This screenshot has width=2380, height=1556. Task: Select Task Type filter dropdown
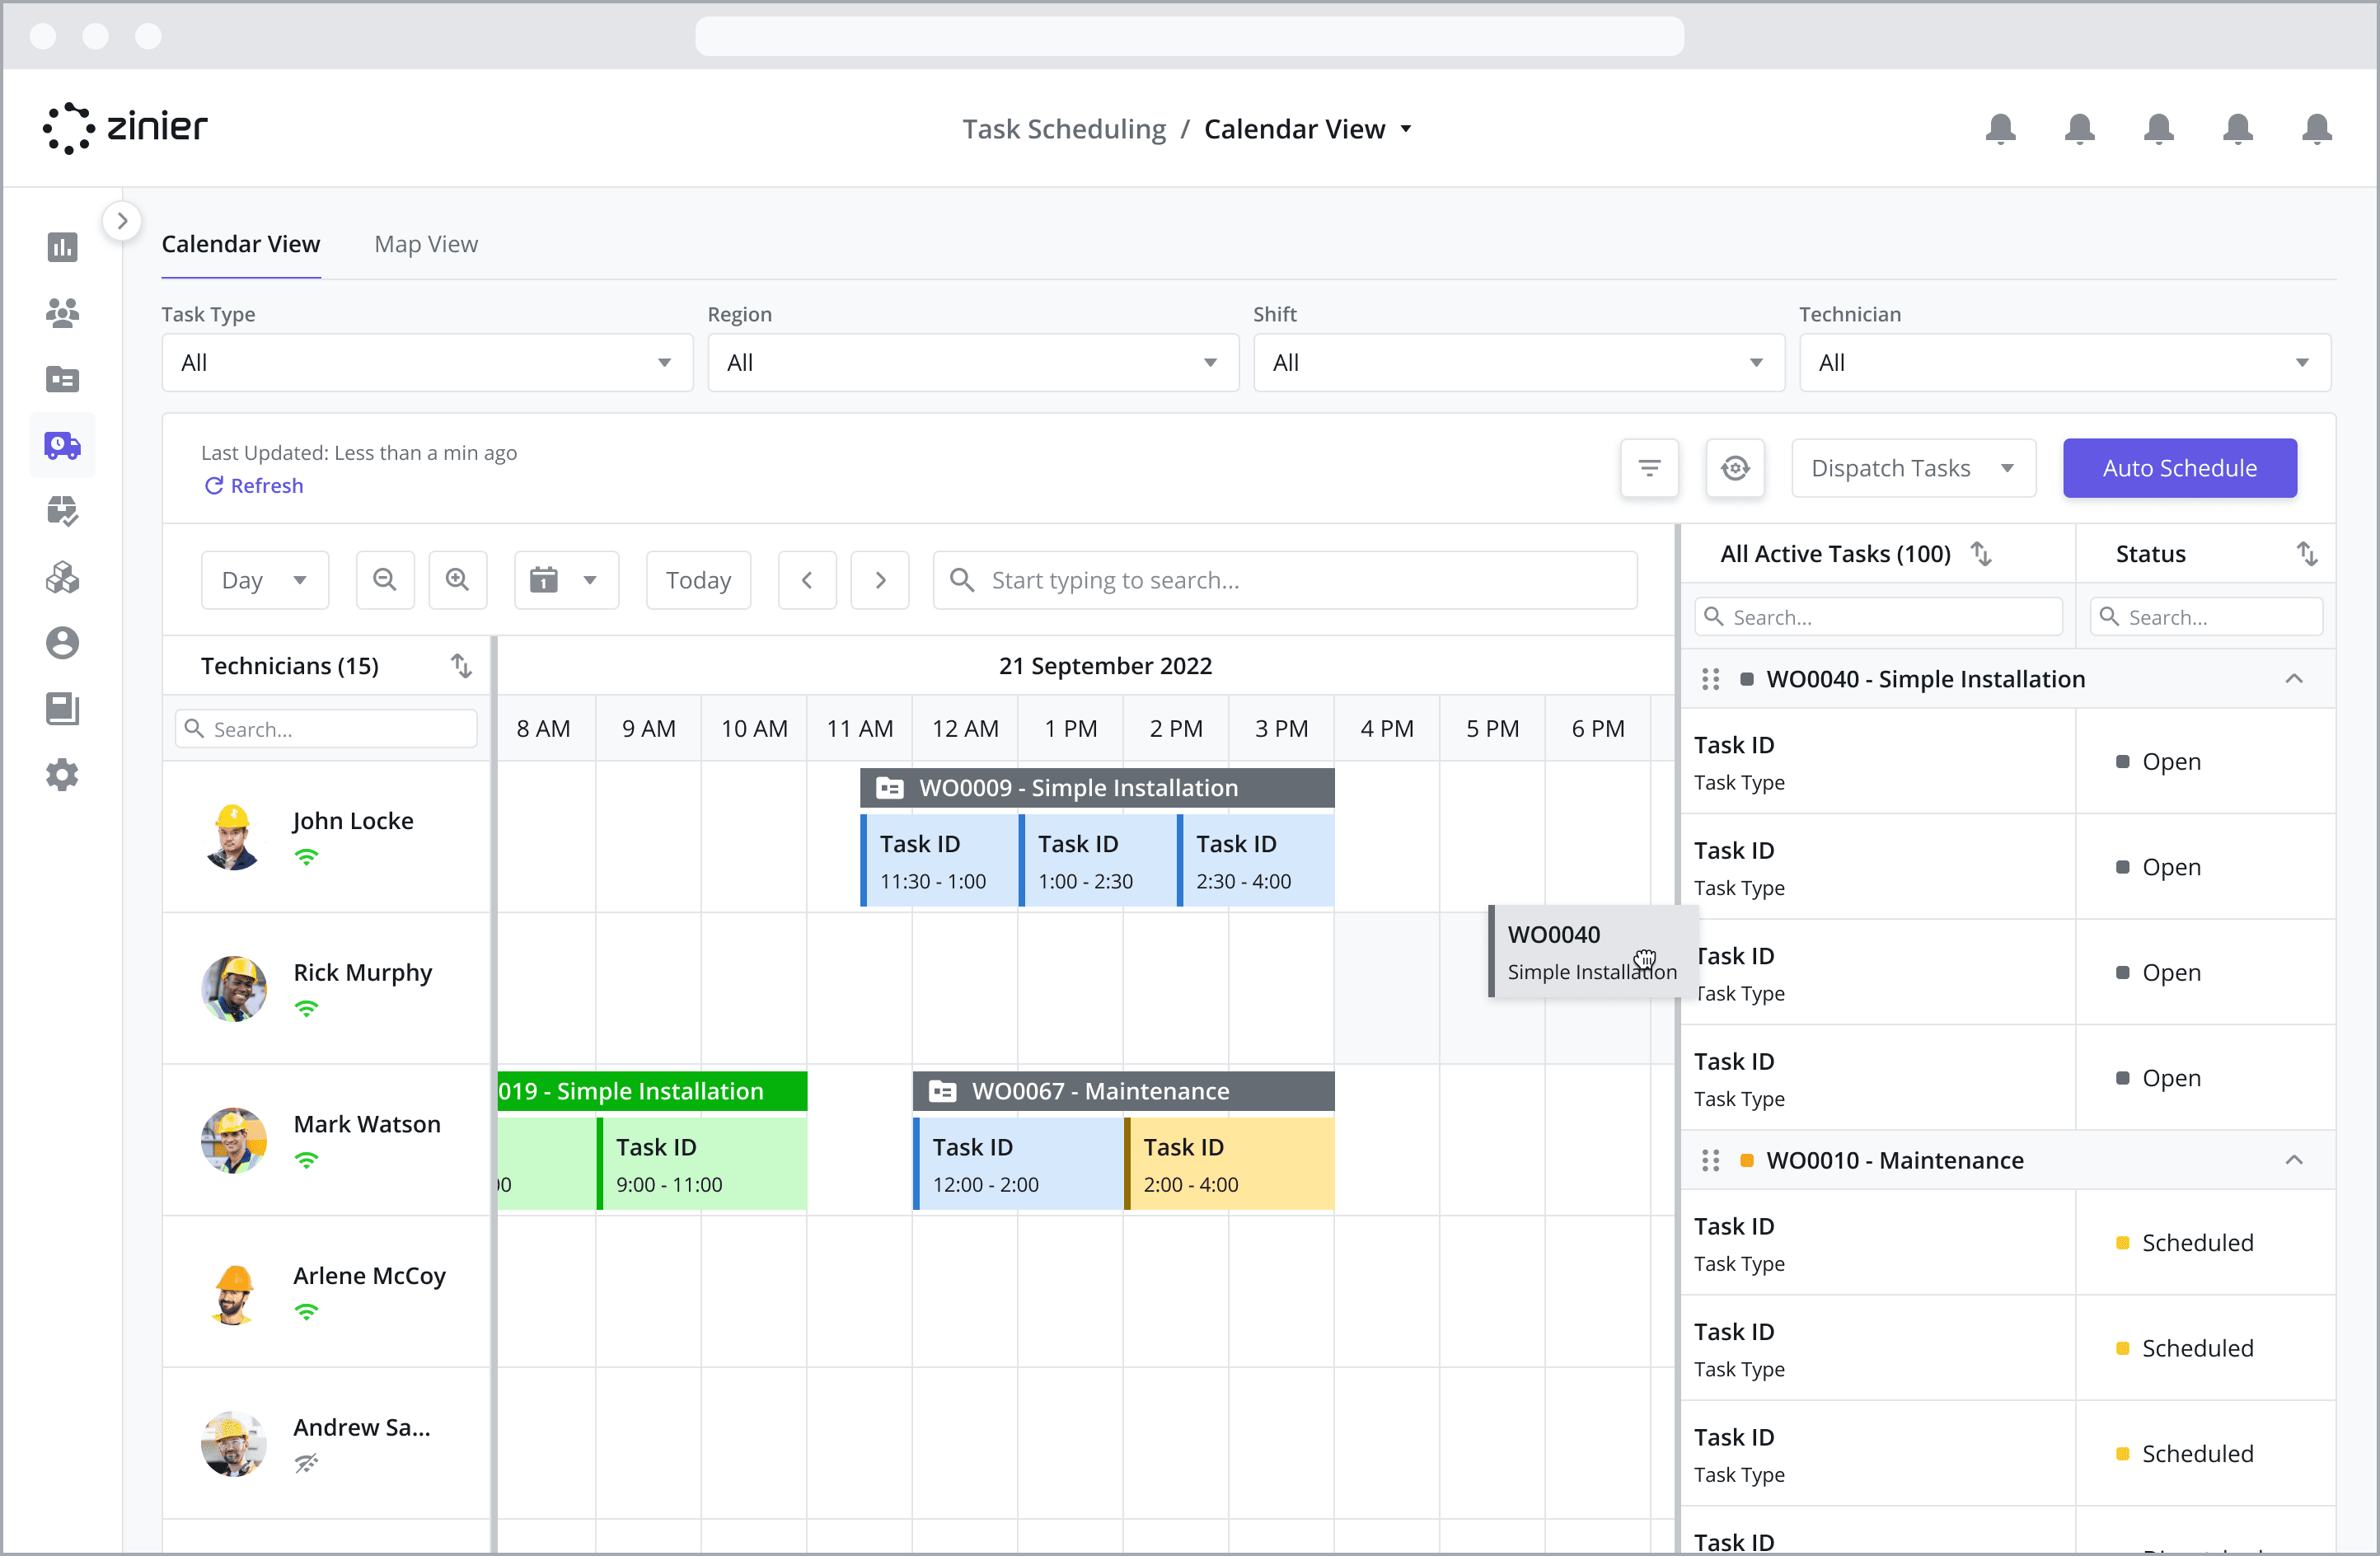(x=424, y=361)
